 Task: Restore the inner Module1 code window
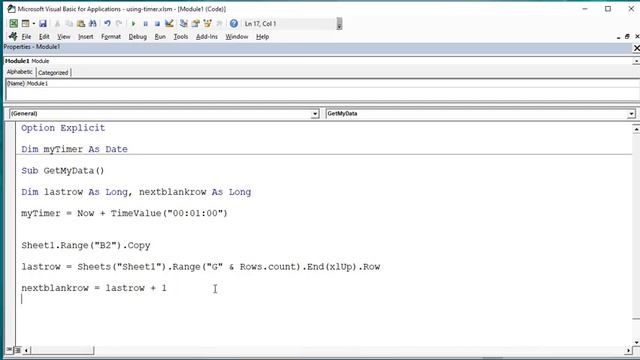(x=627, y=37)
